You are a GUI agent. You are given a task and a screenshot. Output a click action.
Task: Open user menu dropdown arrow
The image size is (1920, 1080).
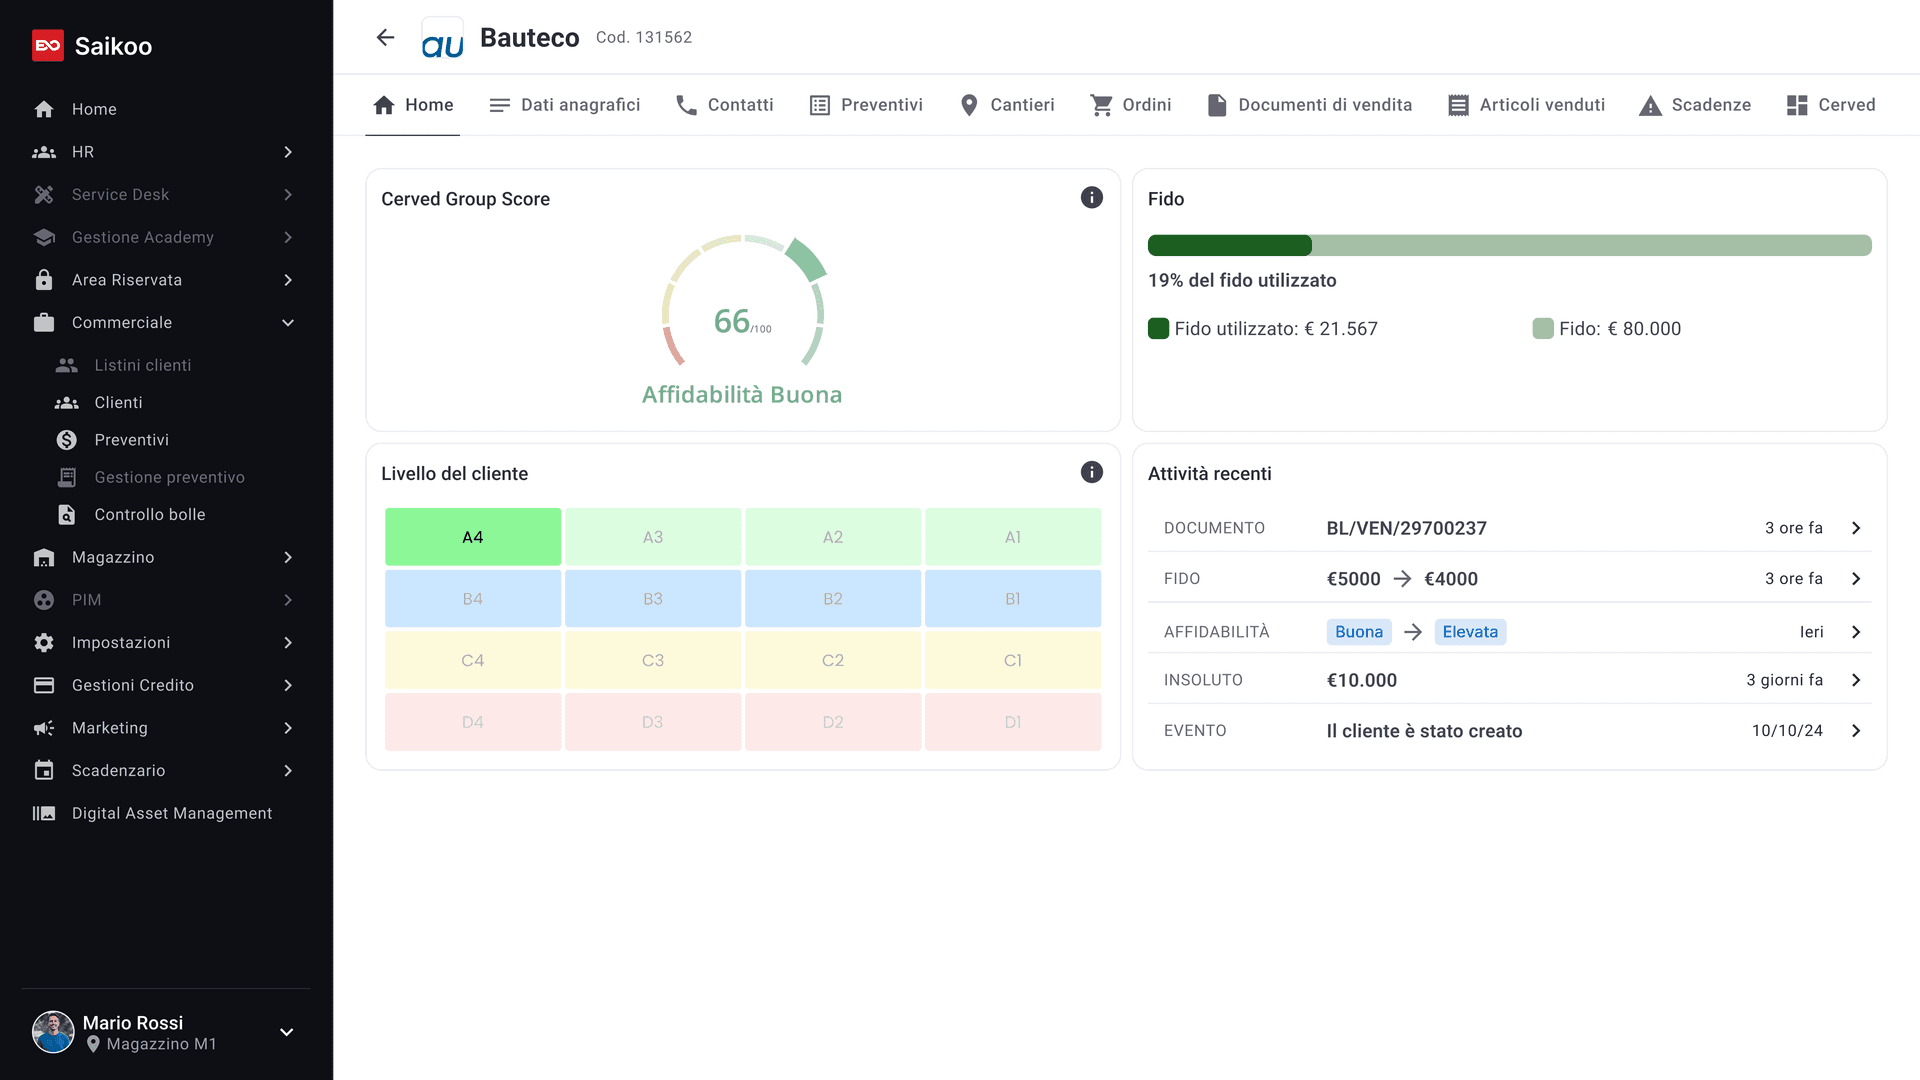pos(286,1032)
